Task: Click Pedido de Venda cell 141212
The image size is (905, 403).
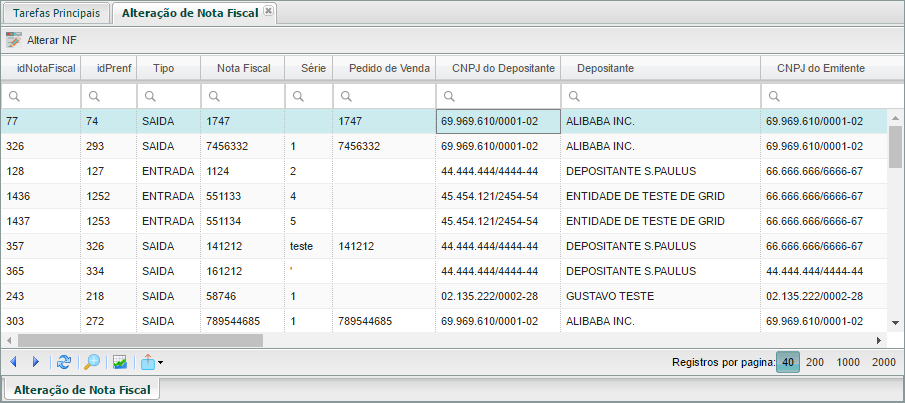Action: pyautogui.click(x=384, y=246)
